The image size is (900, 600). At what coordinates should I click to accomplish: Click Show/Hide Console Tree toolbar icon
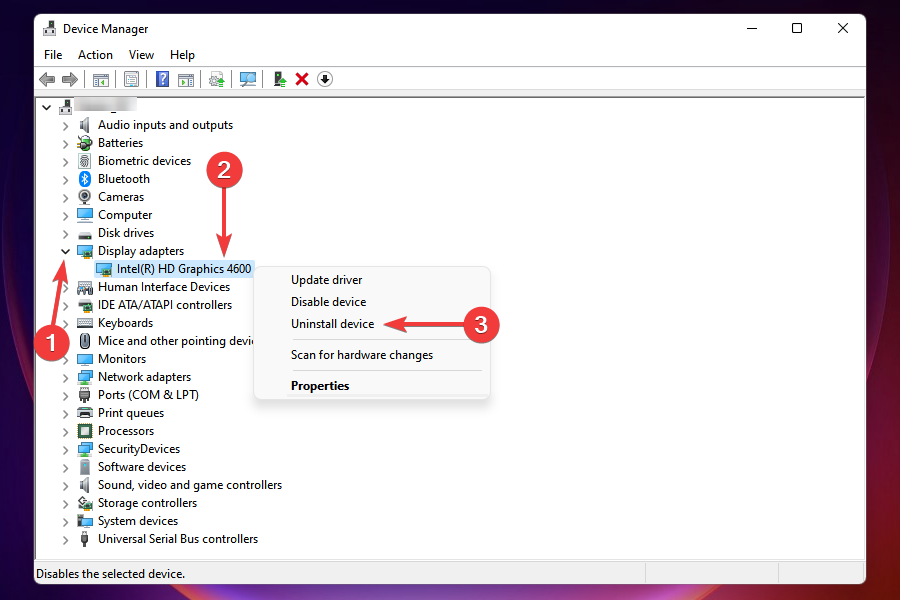[100, 79]
